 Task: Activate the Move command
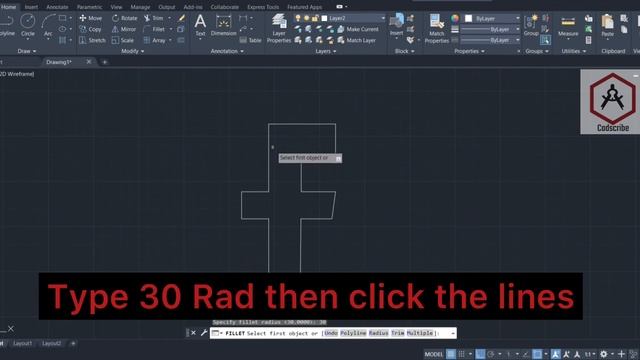point(91,18)
